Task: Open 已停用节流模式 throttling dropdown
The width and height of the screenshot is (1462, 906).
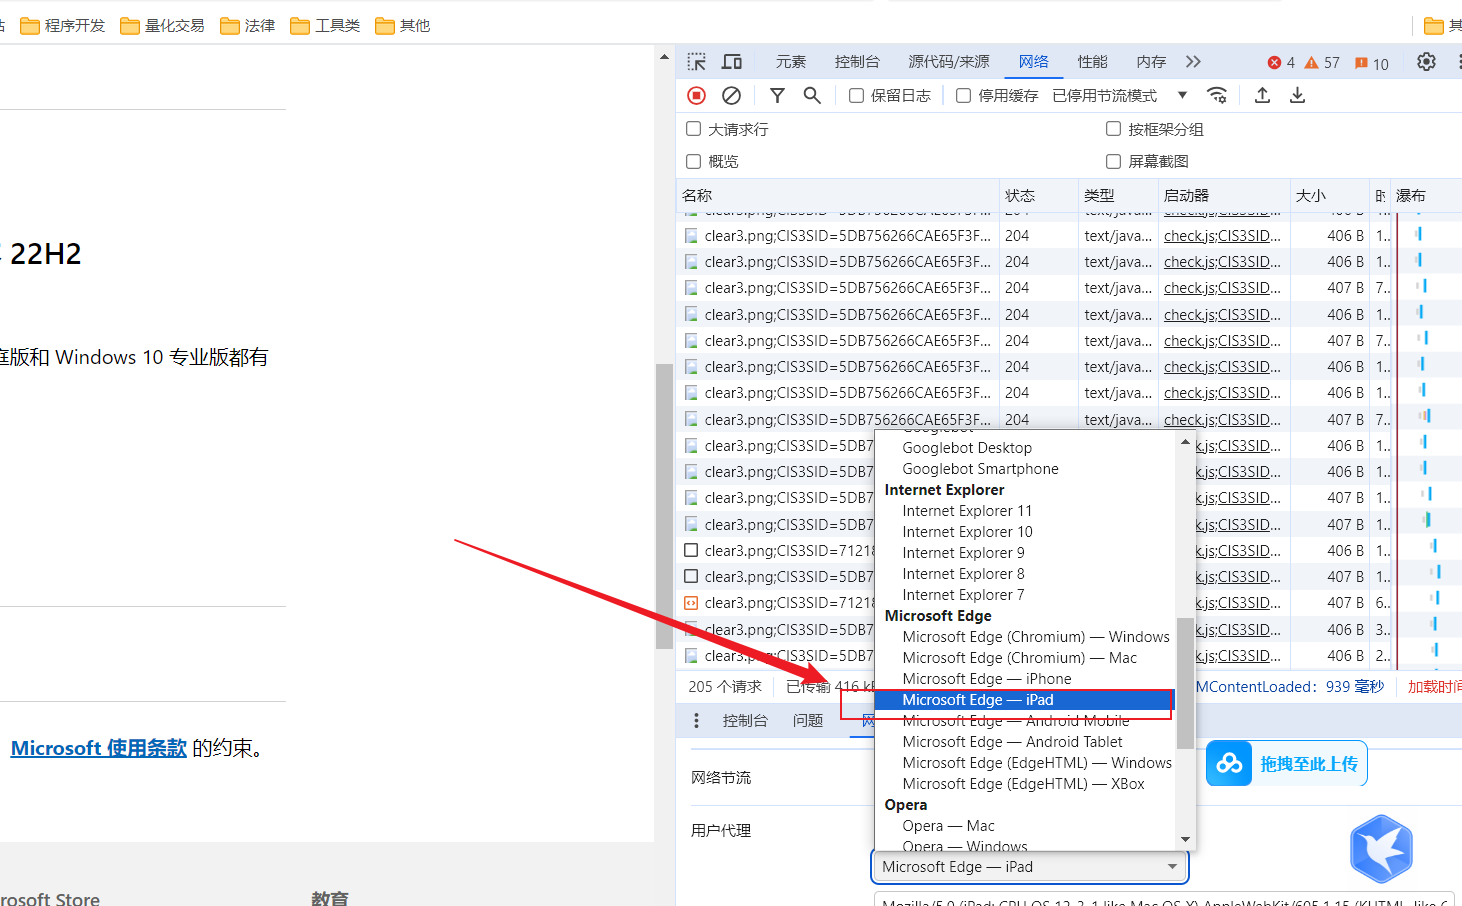Action: tap(1120, 96)
